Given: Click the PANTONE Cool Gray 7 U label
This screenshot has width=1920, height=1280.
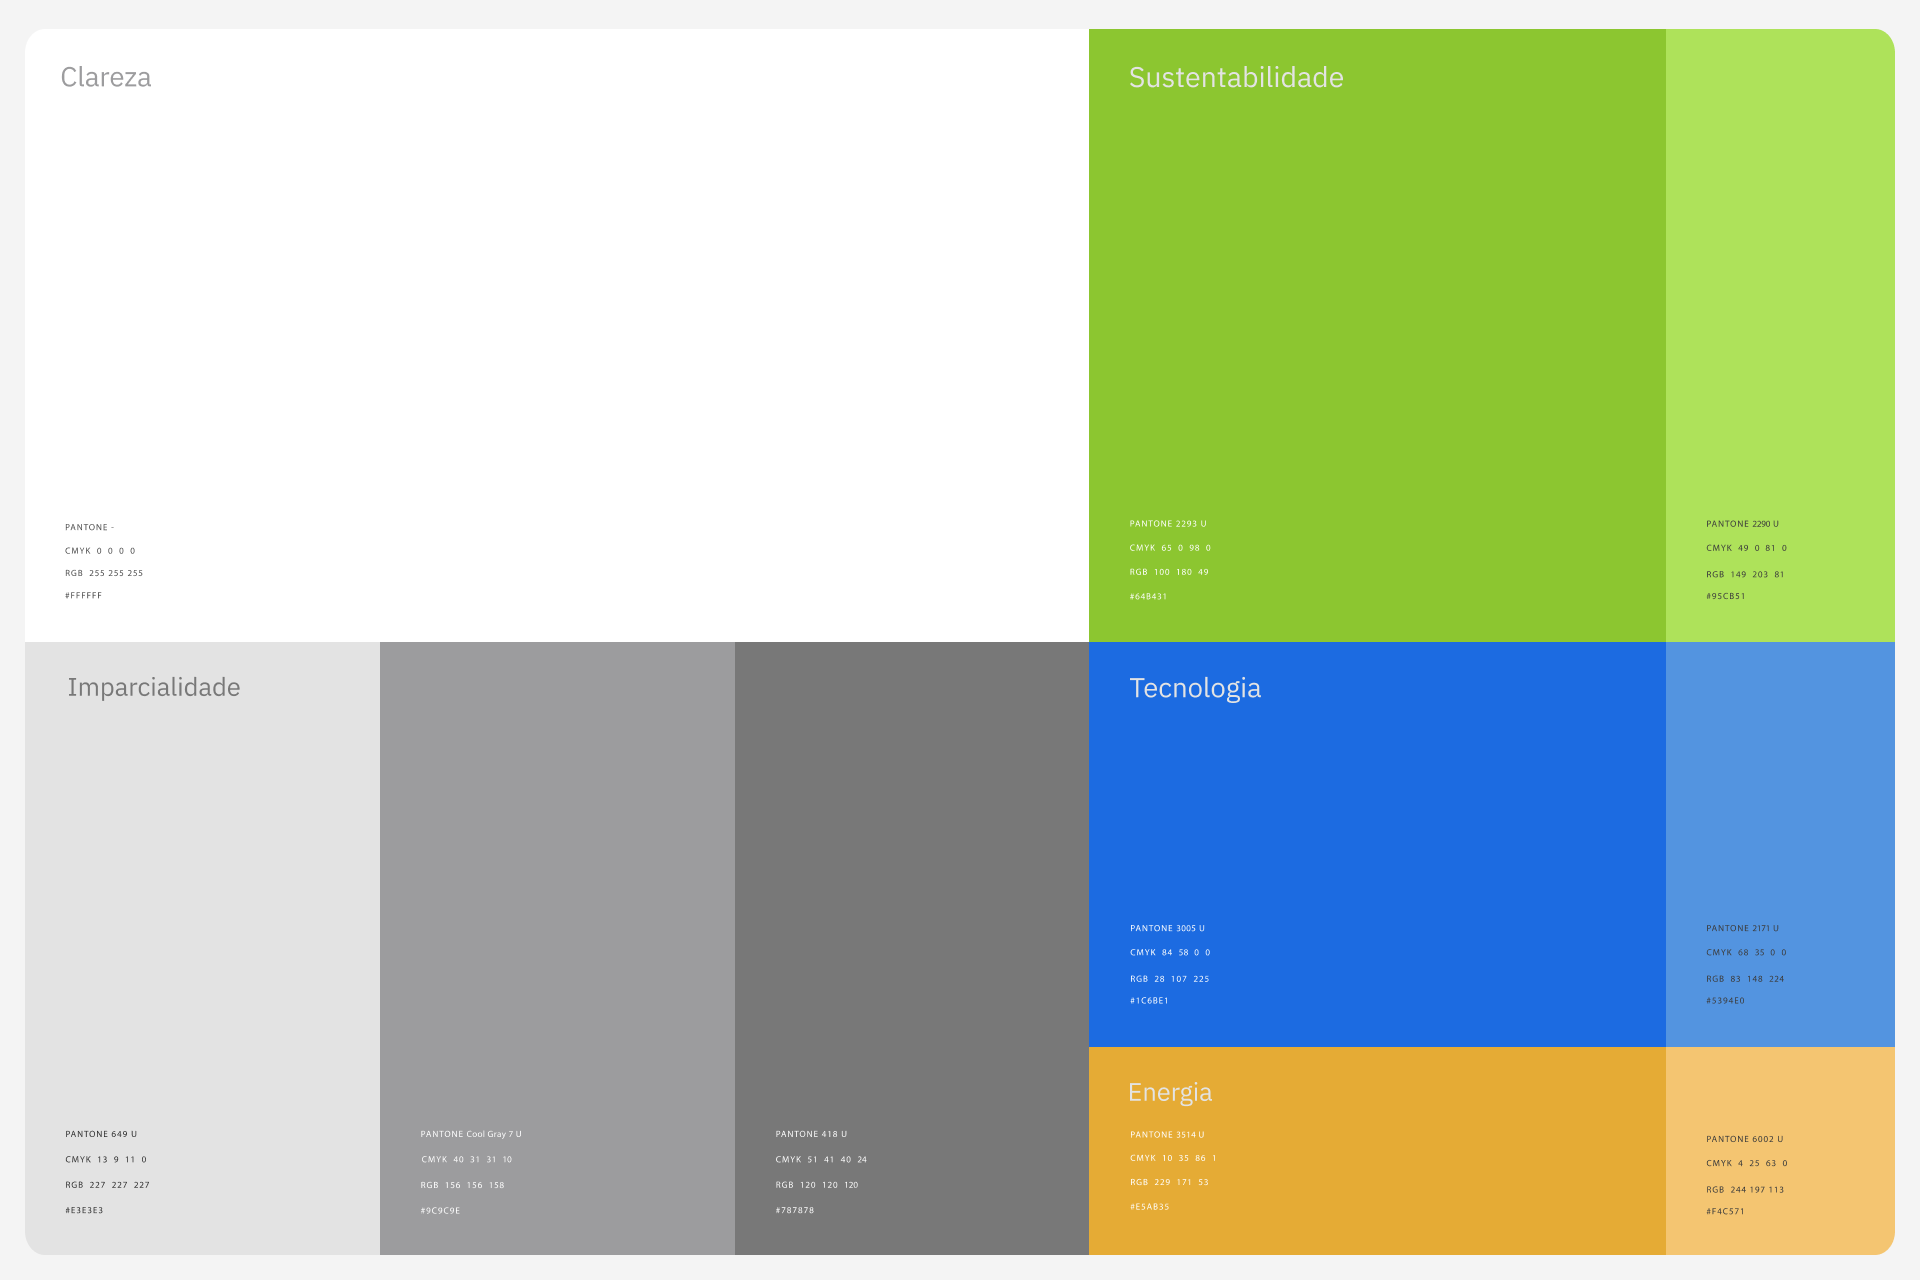Looking at the screenshot, I should coord(471,1134).
